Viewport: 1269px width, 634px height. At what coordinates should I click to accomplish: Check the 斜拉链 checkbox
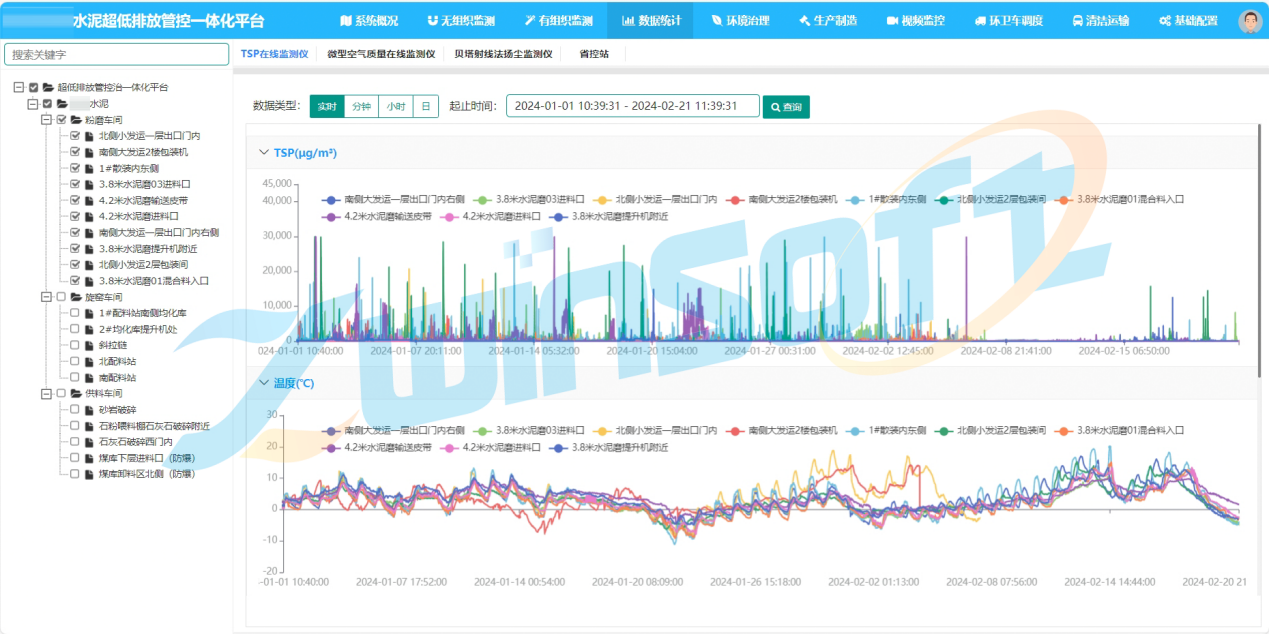point(75,345)
